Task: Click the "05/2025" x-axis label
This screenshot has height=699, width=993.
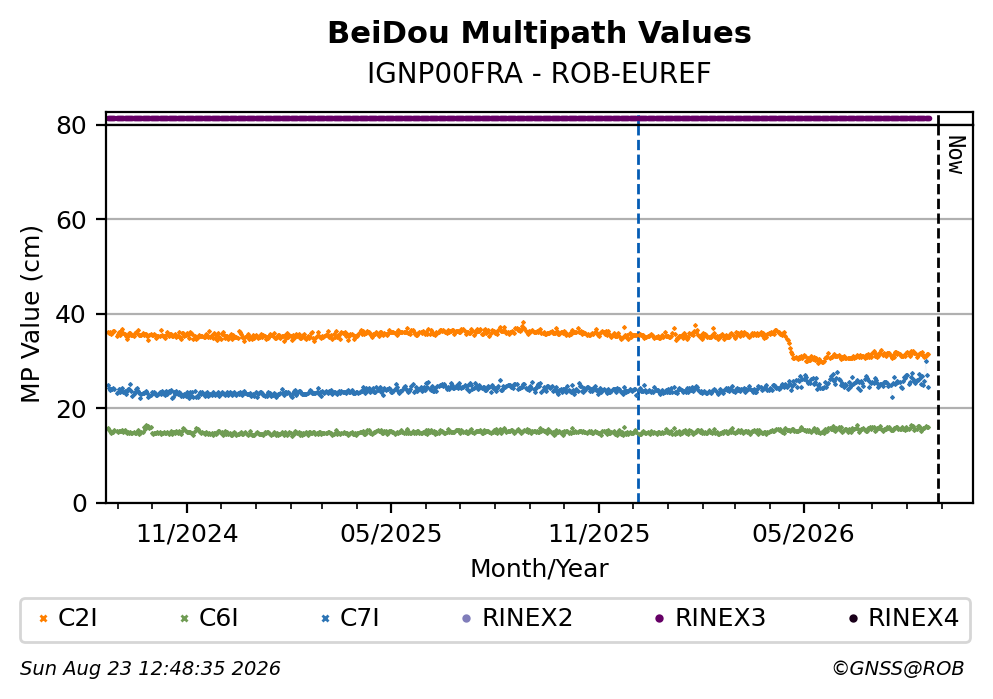Action: (391, 534)
